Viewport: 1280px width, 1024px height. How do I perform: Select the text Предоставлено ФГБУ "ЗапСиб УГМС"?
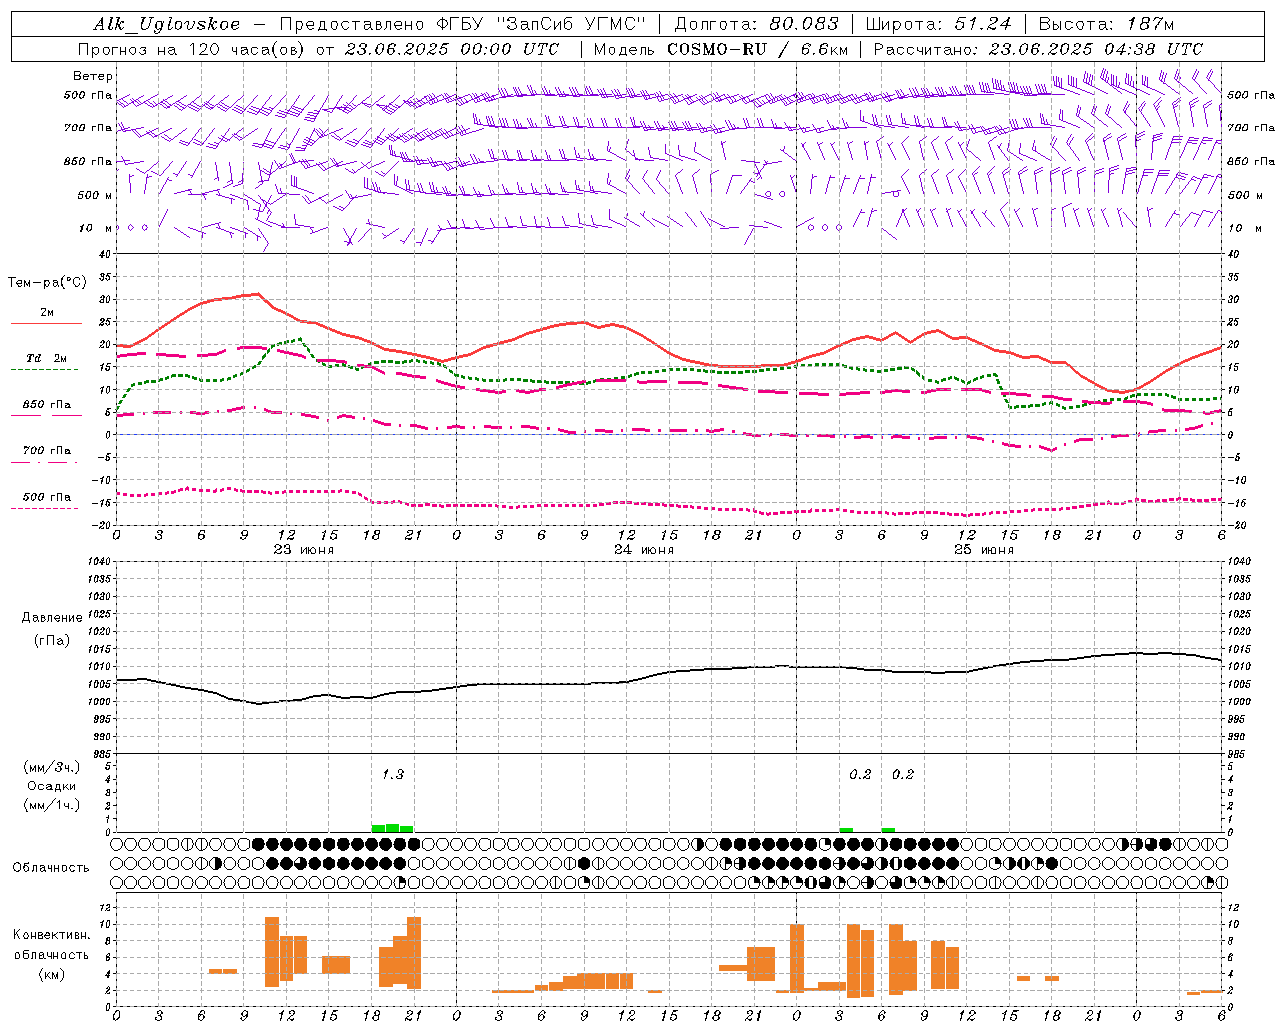[463, 24]
